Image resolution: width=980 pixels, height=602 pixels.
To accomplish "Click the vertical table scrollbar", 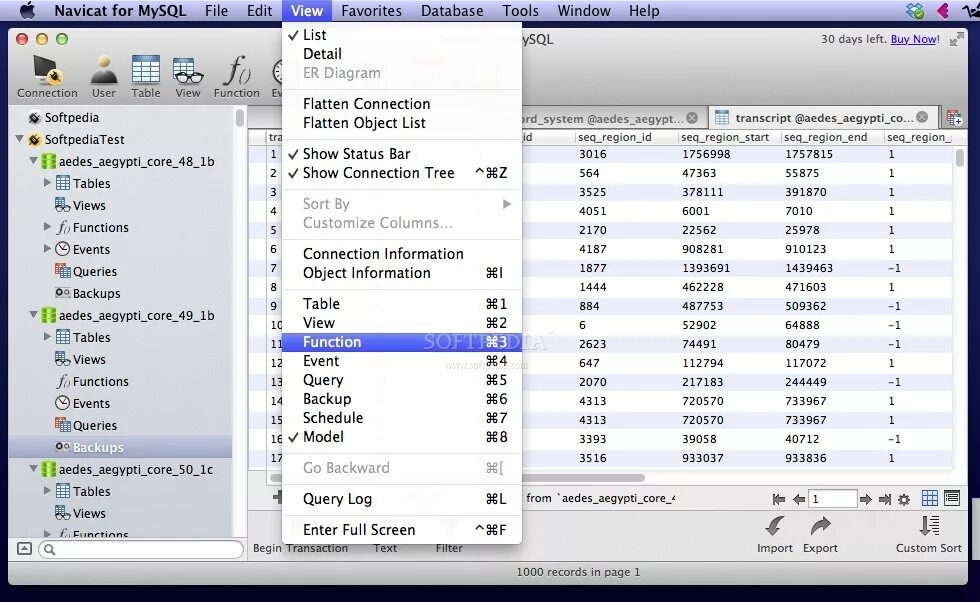I will coord(960,157).
